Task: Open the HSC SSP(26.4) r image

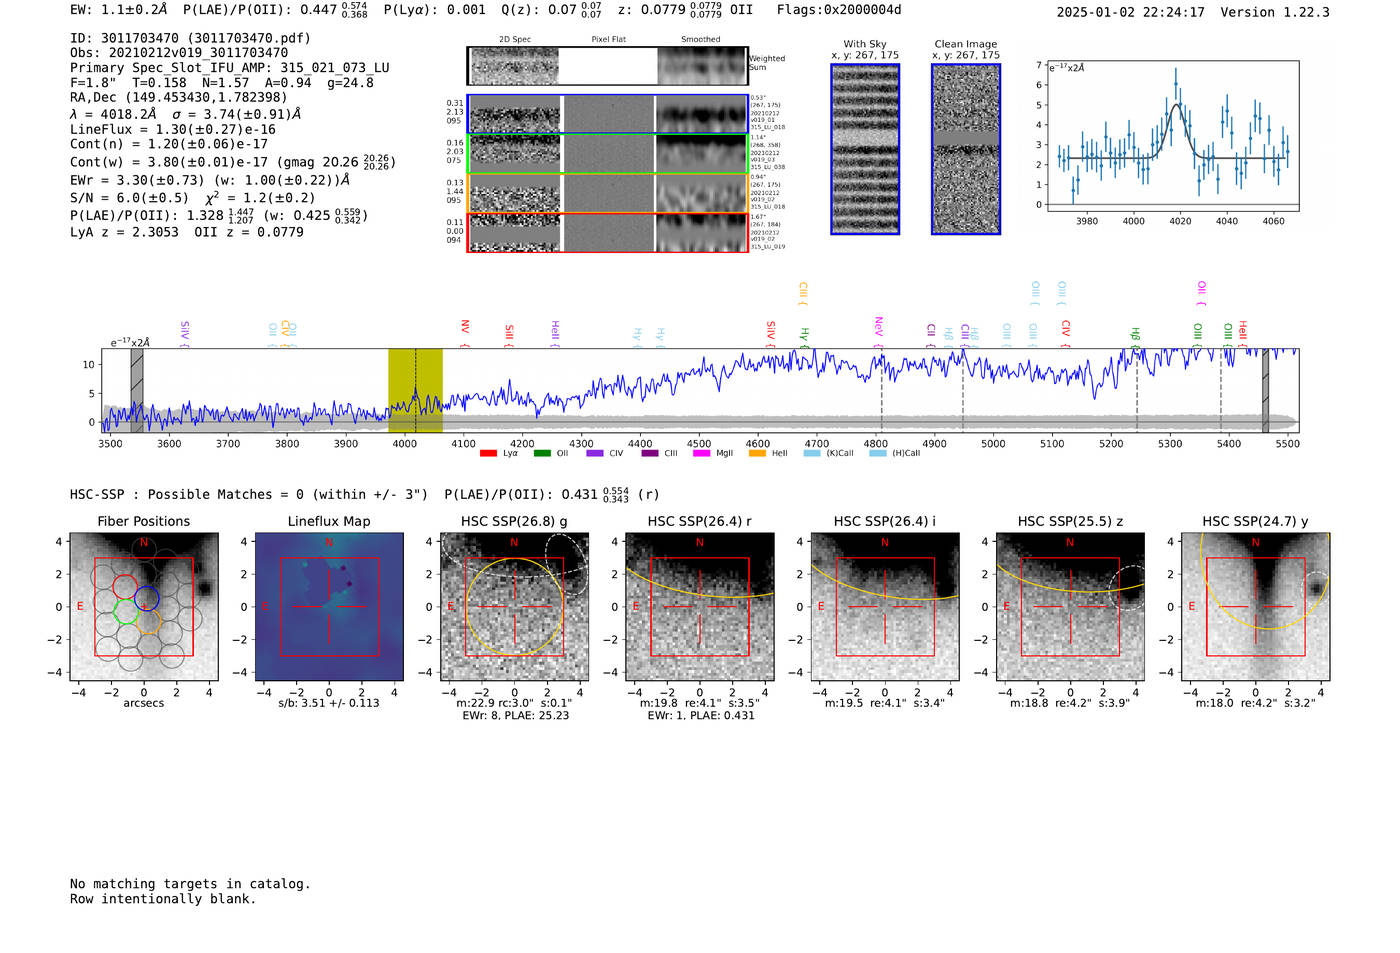Action: click(x=699, y=606)
